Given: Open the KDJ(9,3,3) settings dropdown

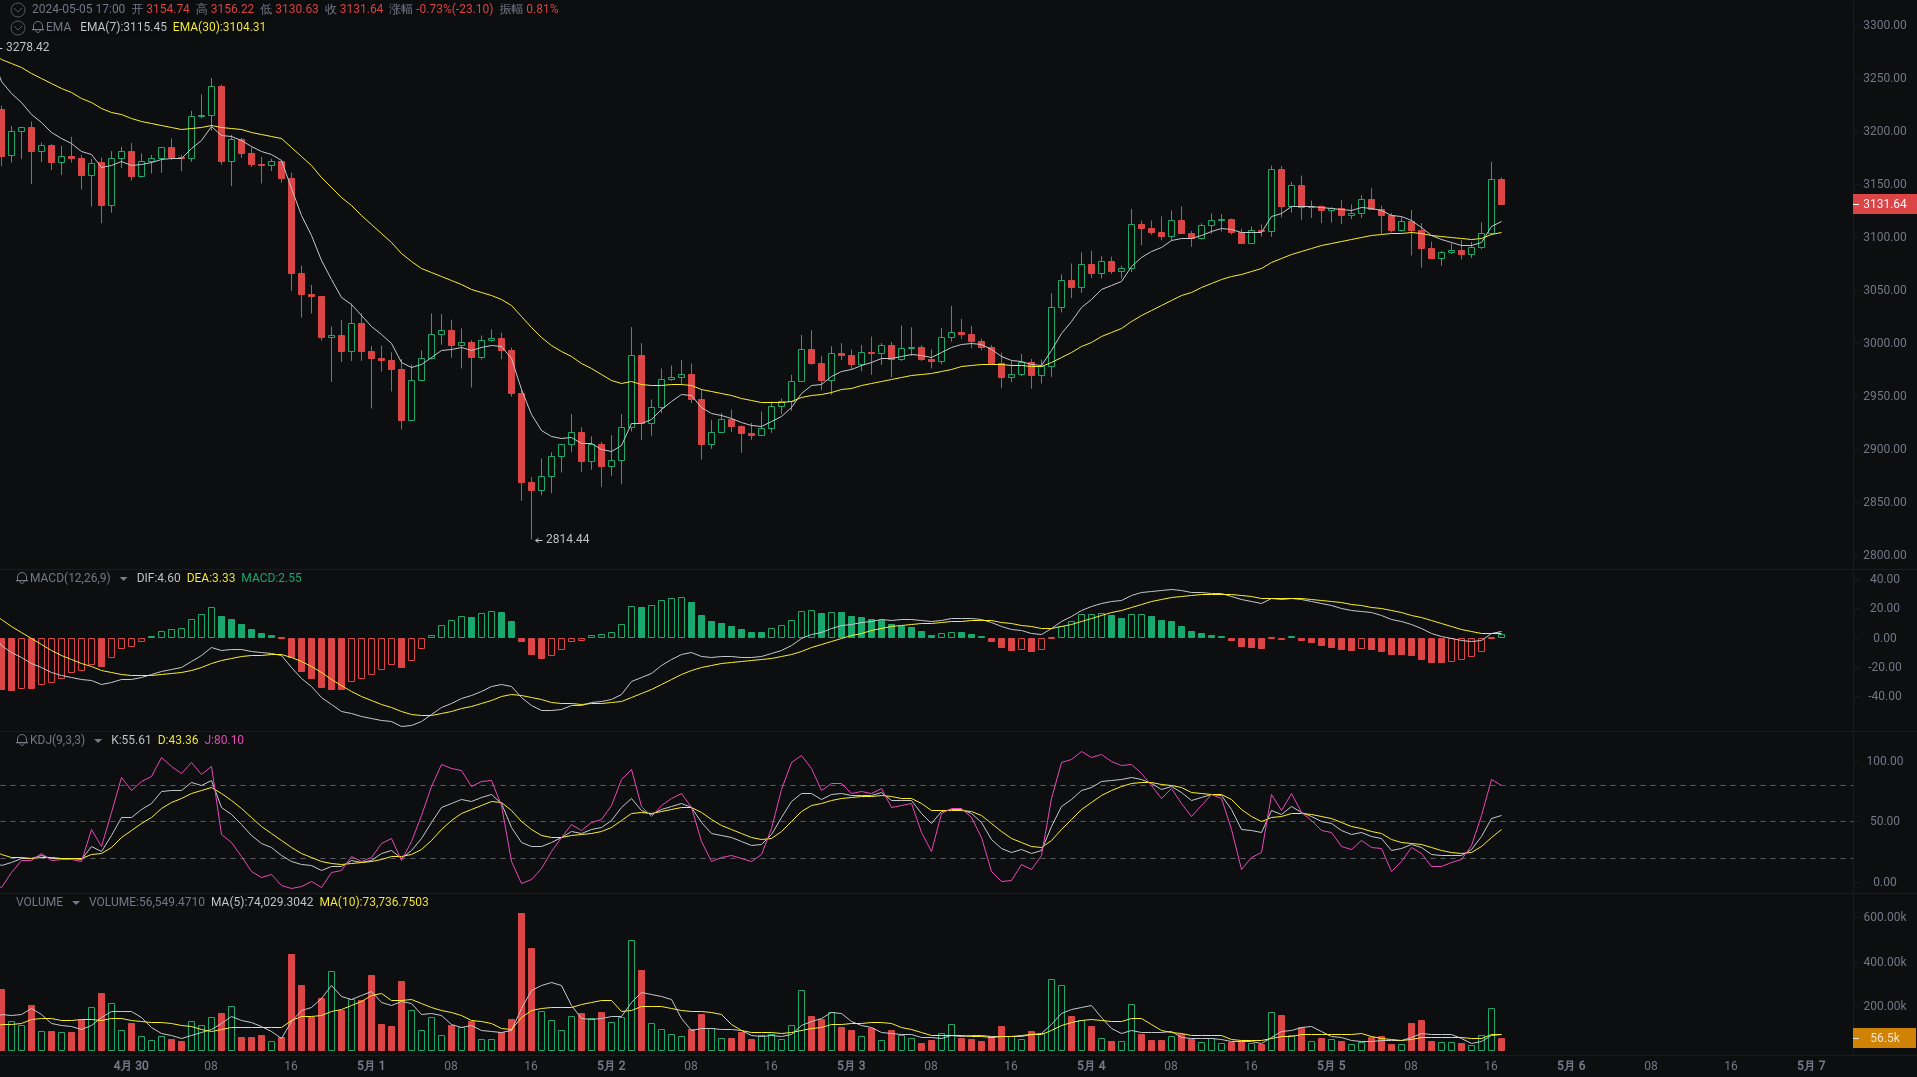Looking at the screenshot, I should (x=97, y=740).
